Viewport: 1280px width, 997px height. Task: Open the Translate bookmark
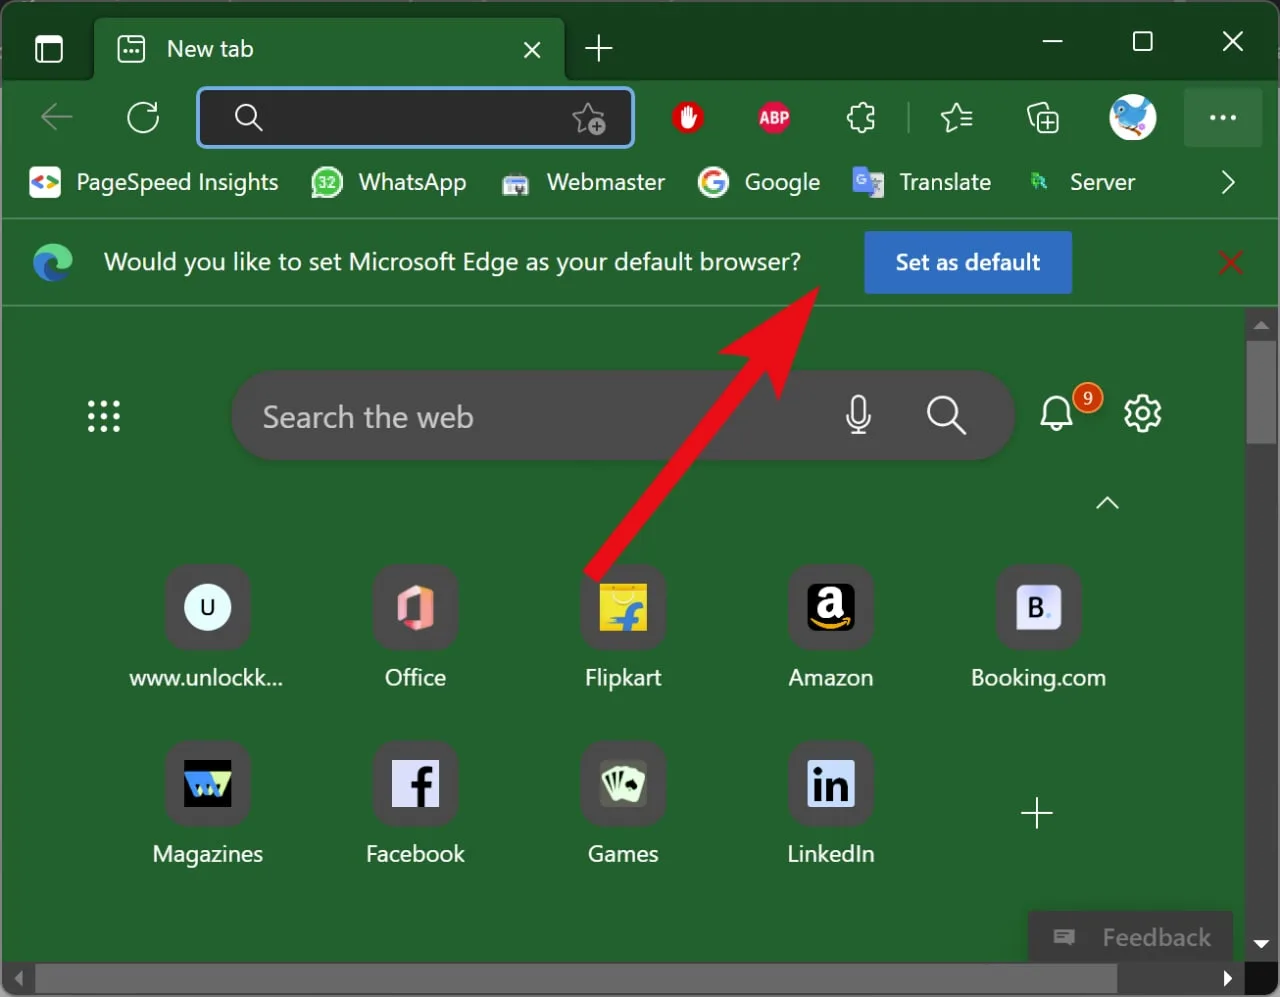(921, 182)
